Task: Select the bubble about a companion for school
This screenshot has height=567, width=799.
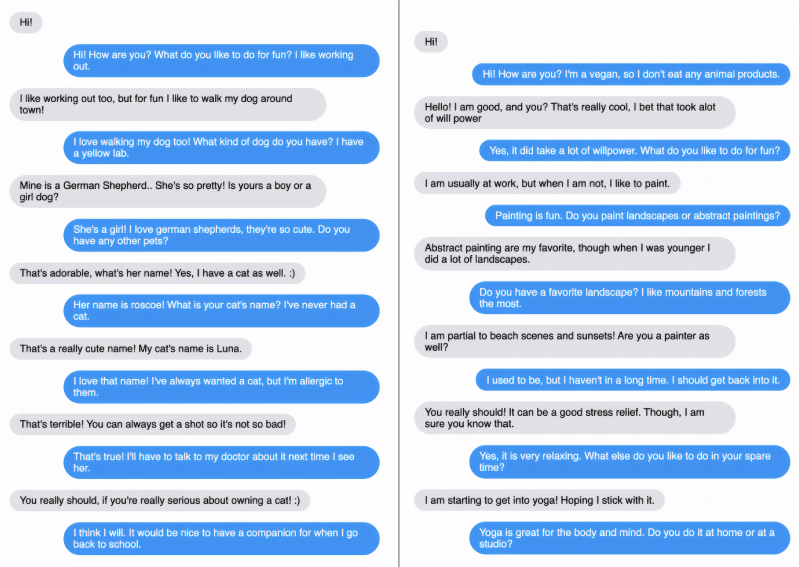Action: [220, 539]
